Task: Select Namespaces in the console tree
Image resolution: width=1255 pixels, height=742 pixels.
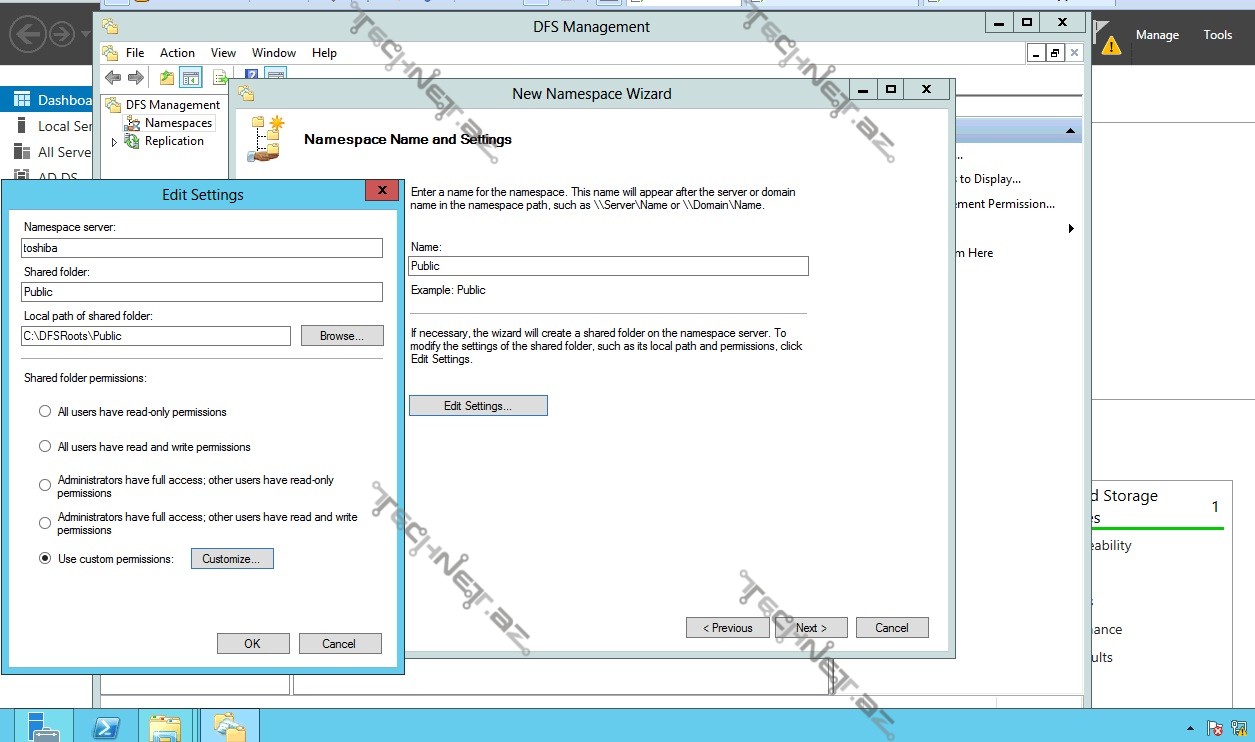Action: tap(177, 123)
